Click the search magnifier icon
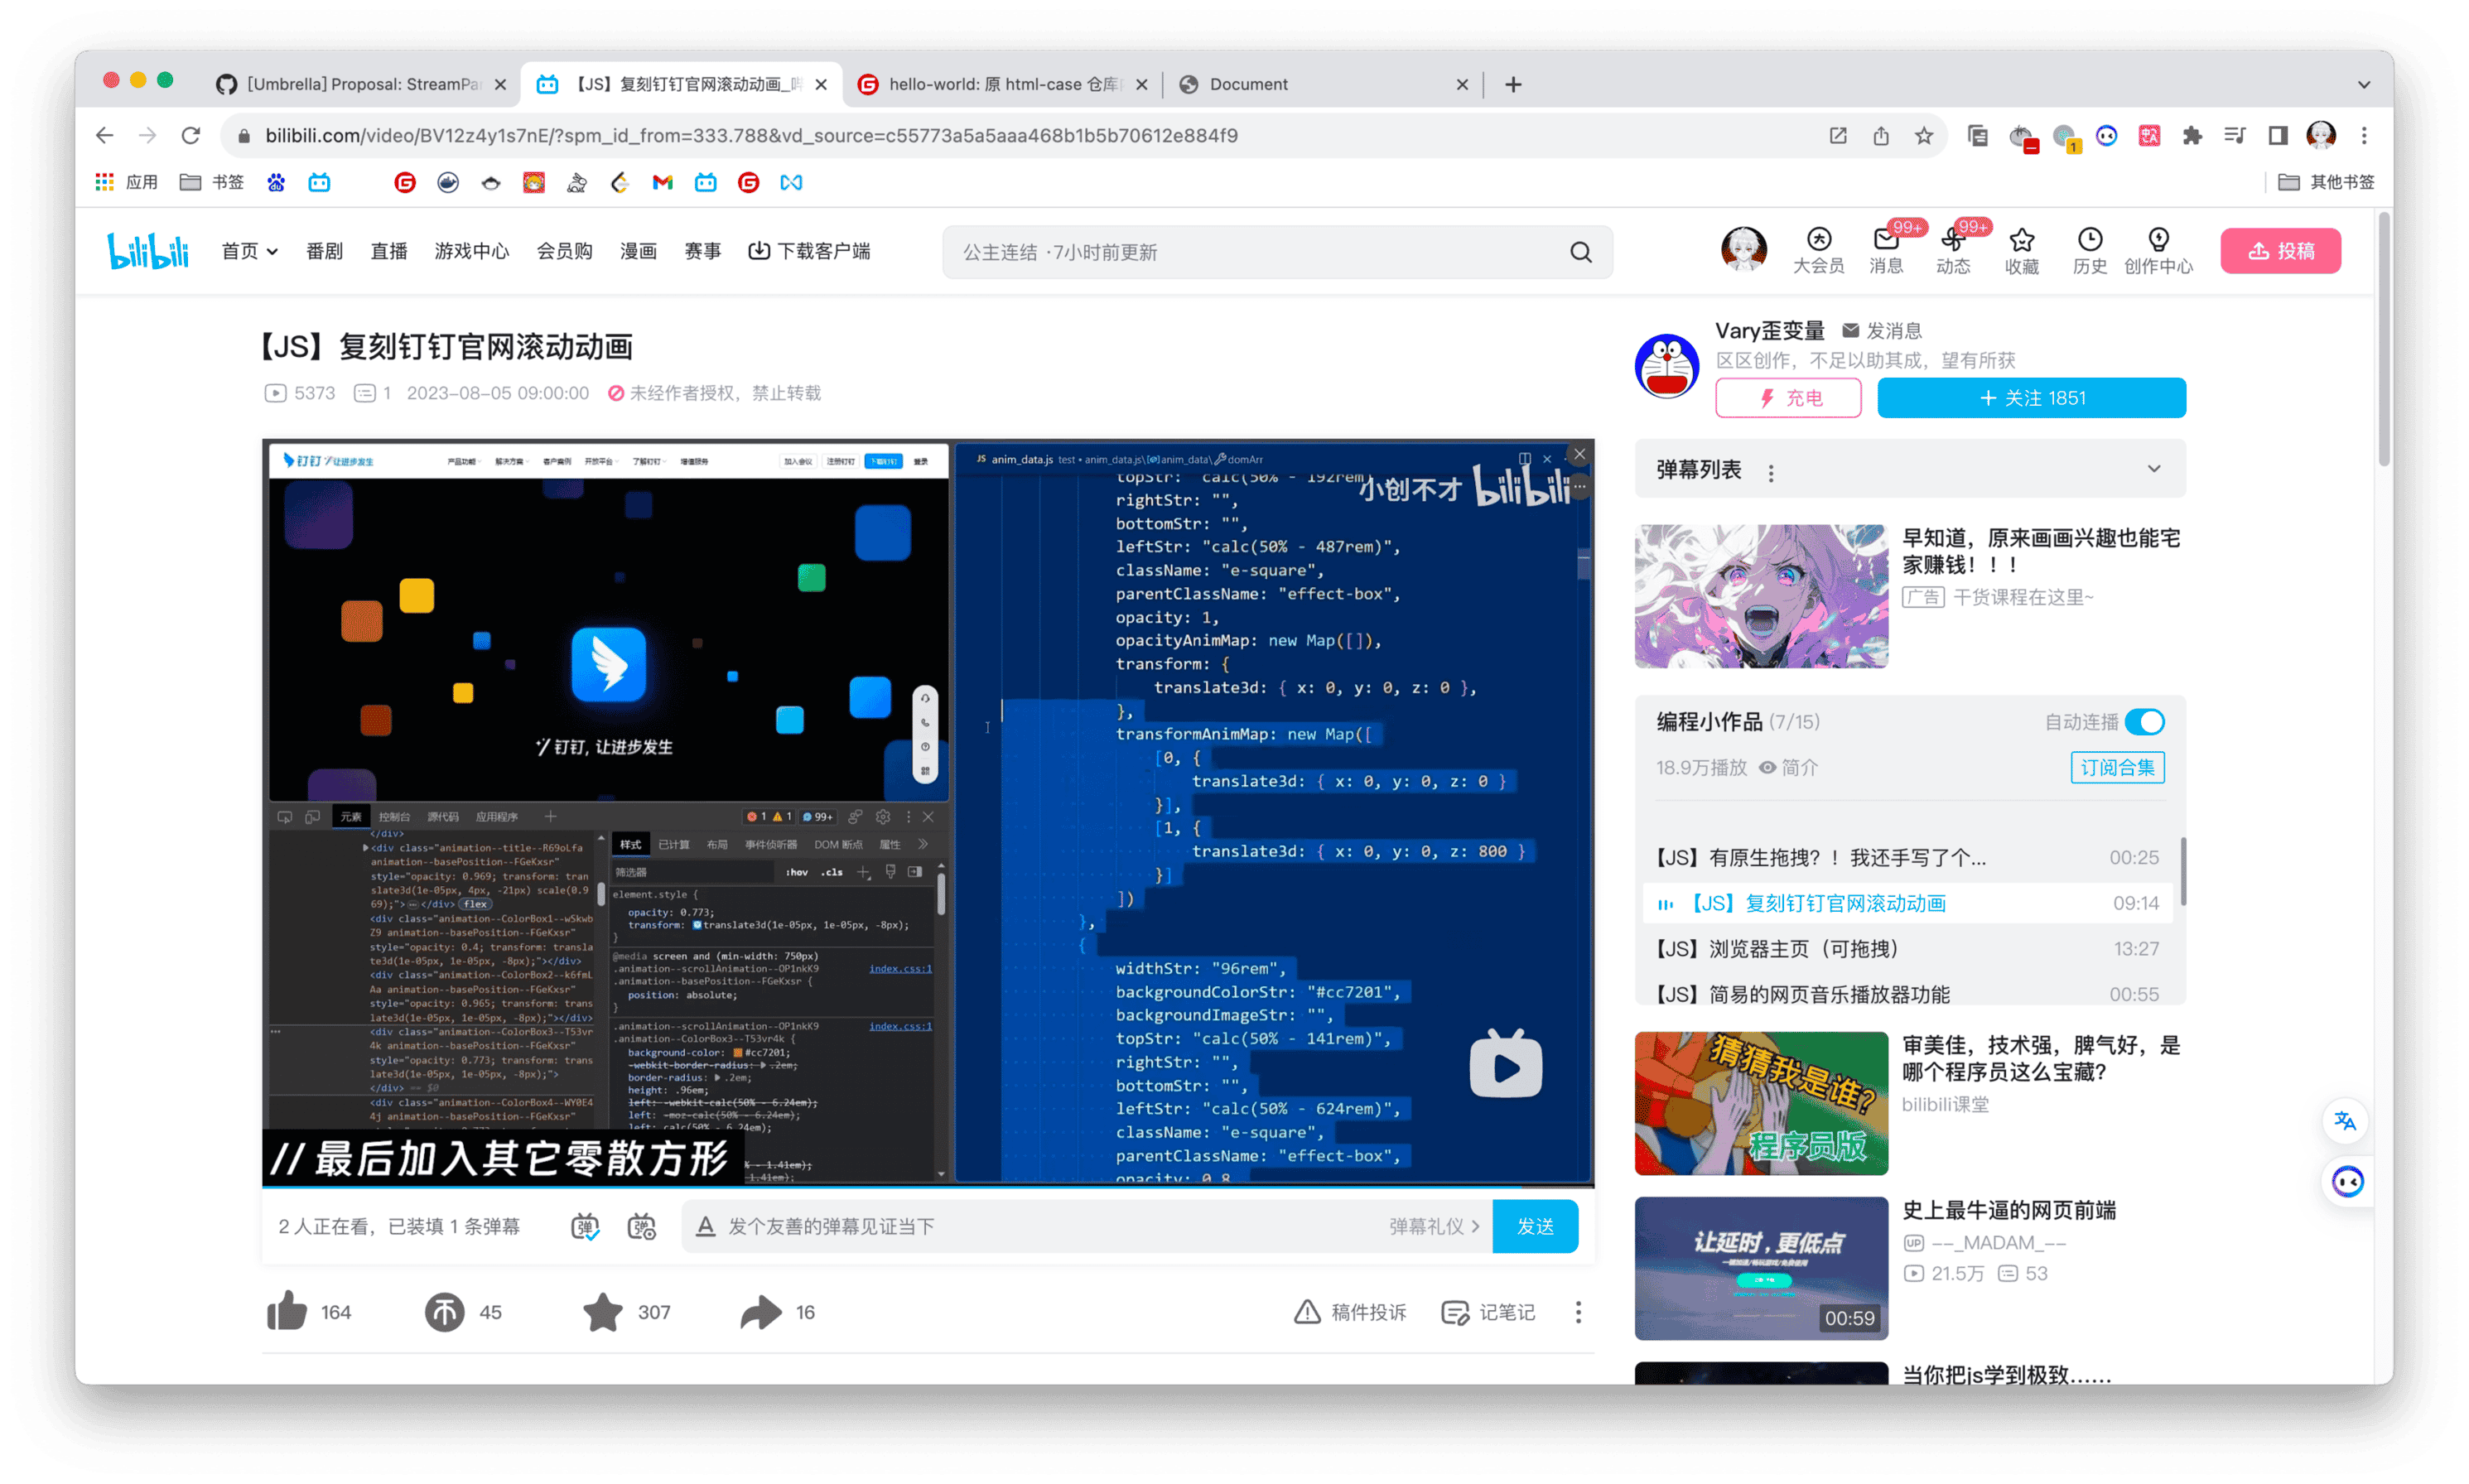The height and width of the screenshot is (1484, 2469). (x=1580, y=252)
